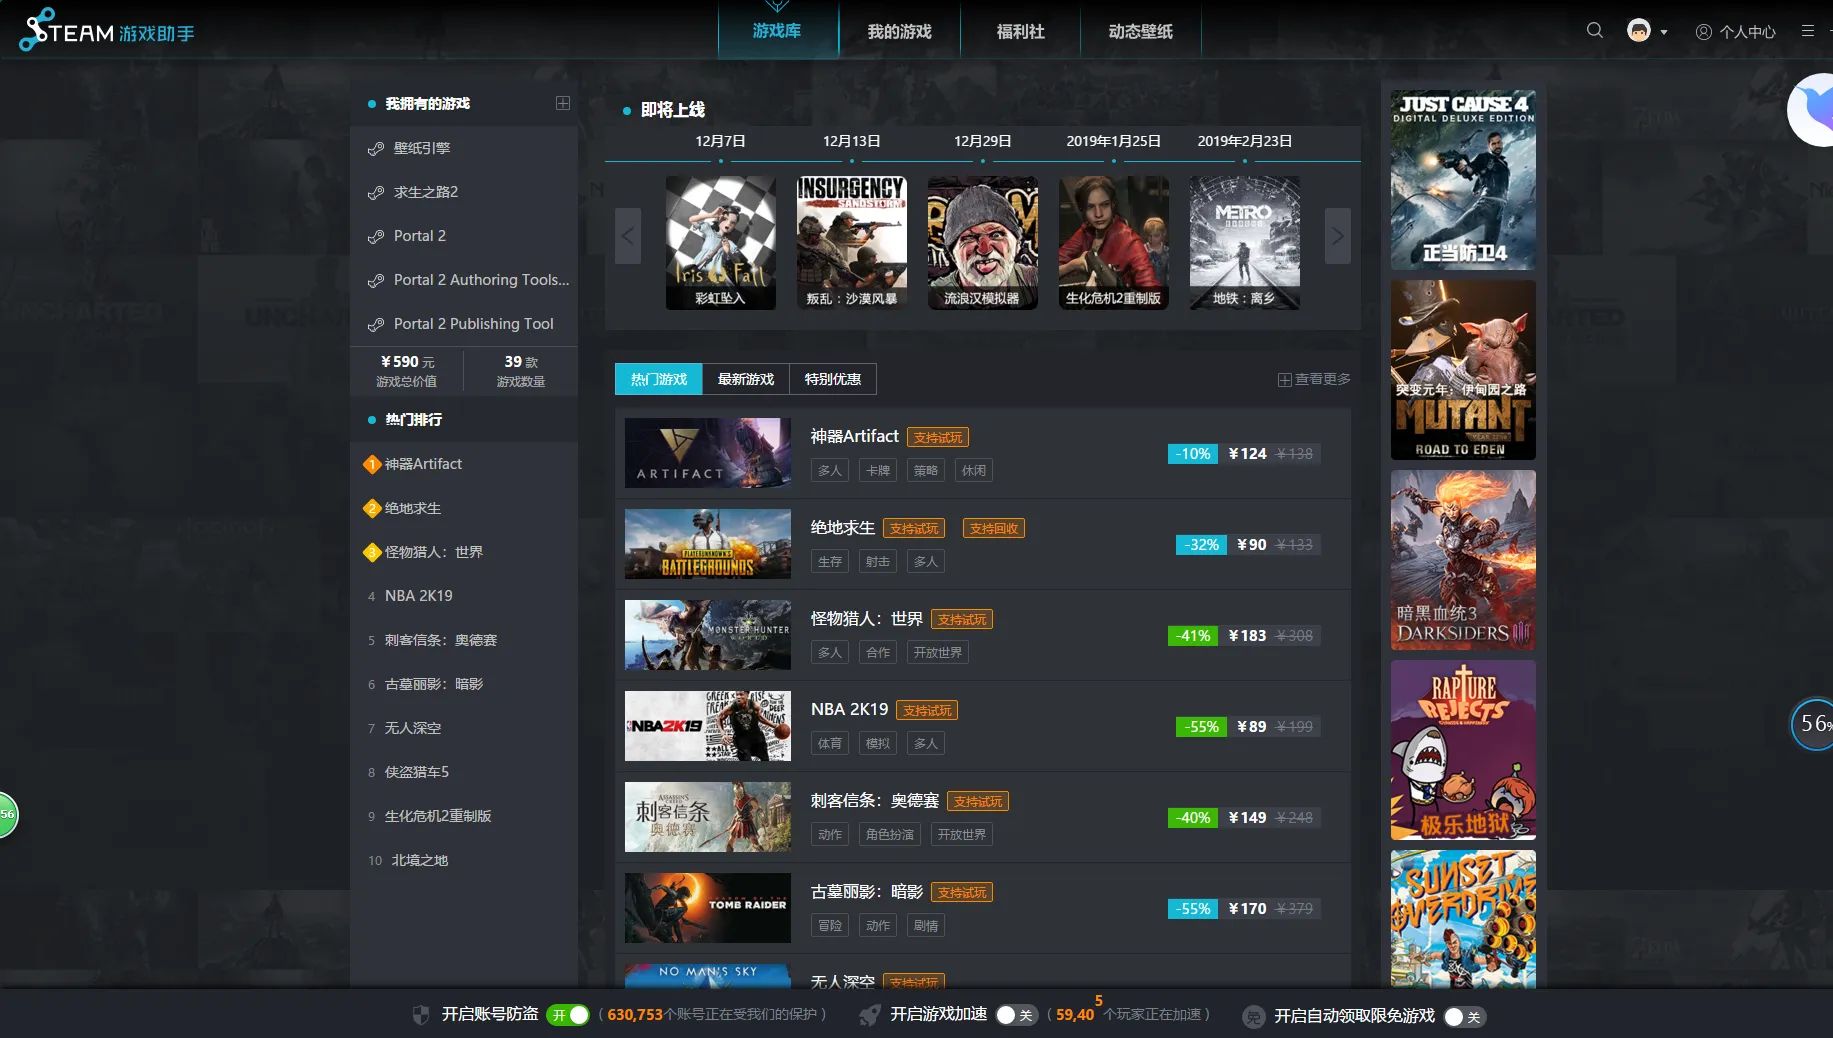Open the user avatar icon

click(1638, 31)
